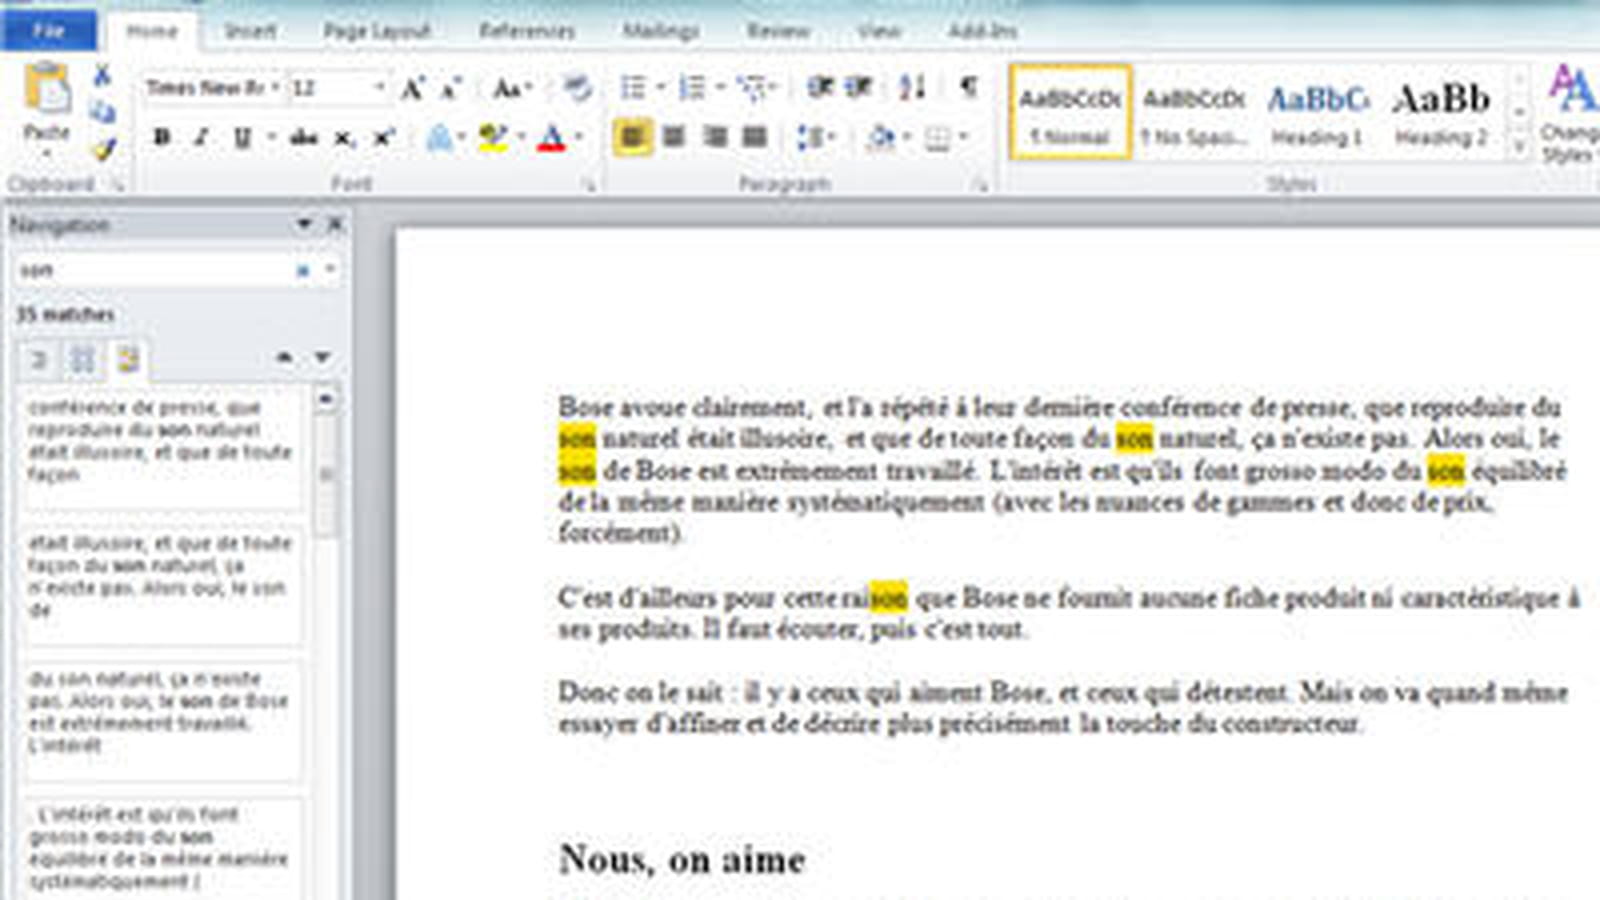The height and width of the screenshot is (900, 1600).
Task: Decrease the paragraph indent
Action: pos(820,87)
